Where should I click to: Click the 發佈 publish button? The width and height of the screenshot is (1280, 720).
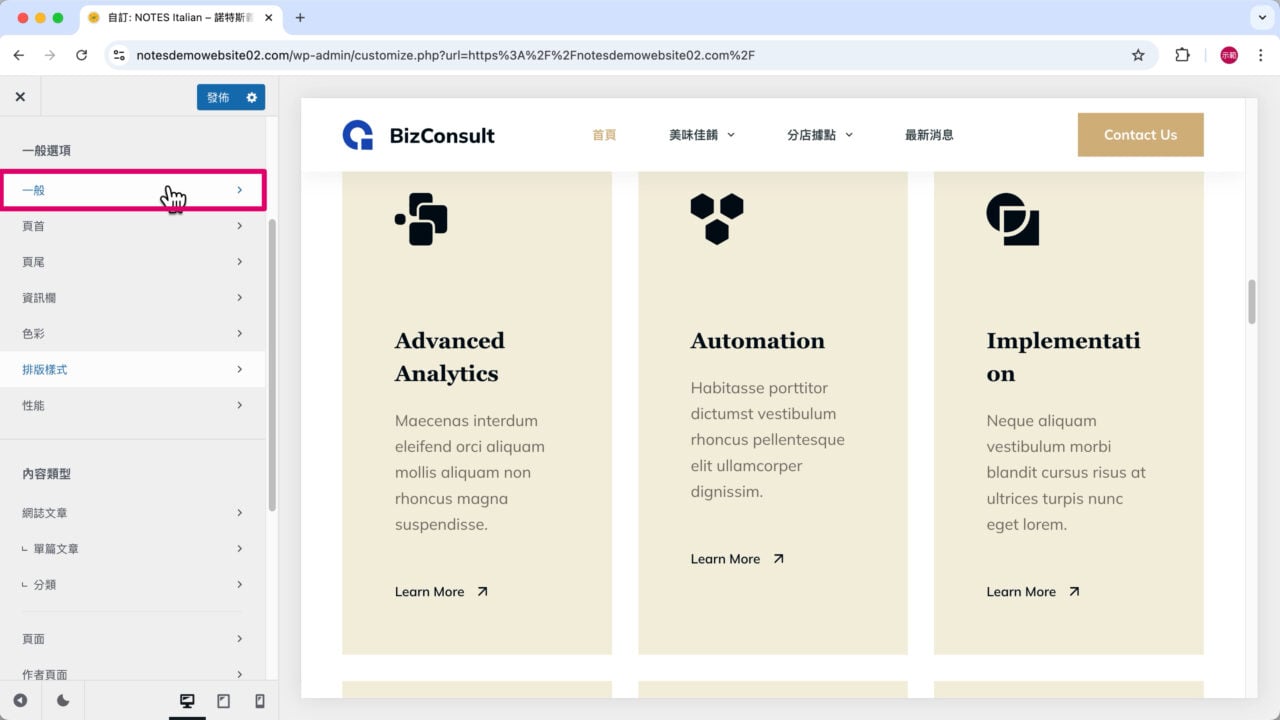[x=218, y=97]
